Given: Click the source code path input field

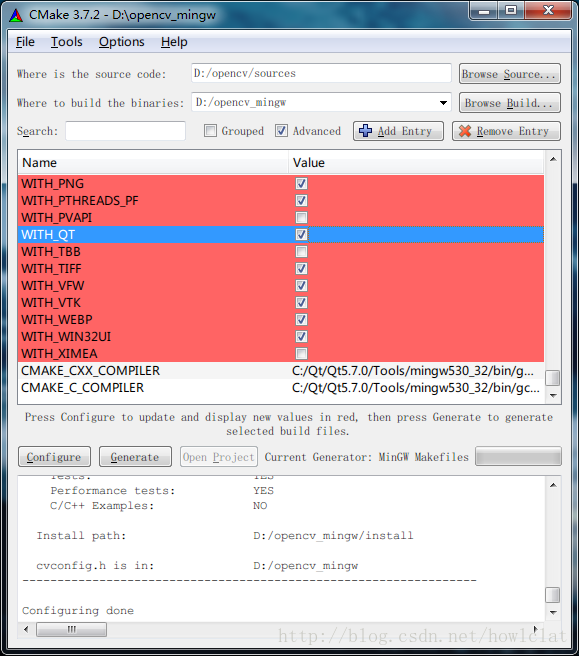Looking at the screenshot, I should coord(321,73).
